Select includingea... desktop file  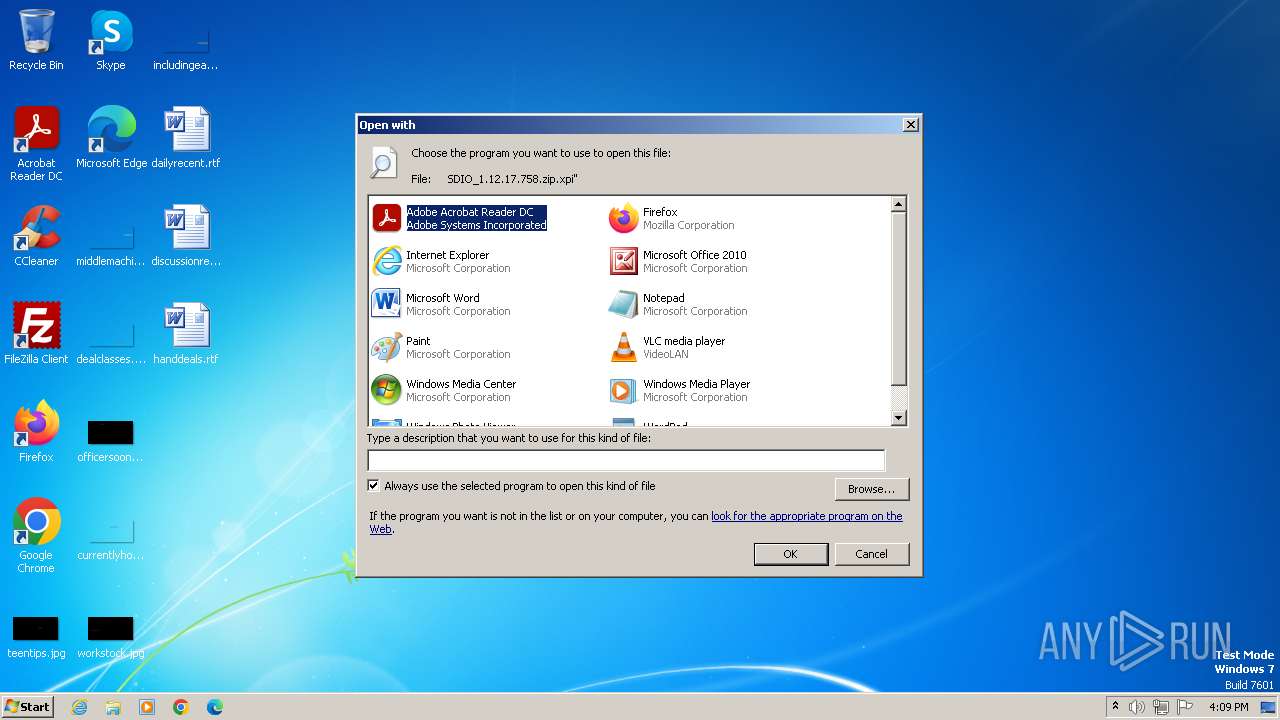[186, 48]
